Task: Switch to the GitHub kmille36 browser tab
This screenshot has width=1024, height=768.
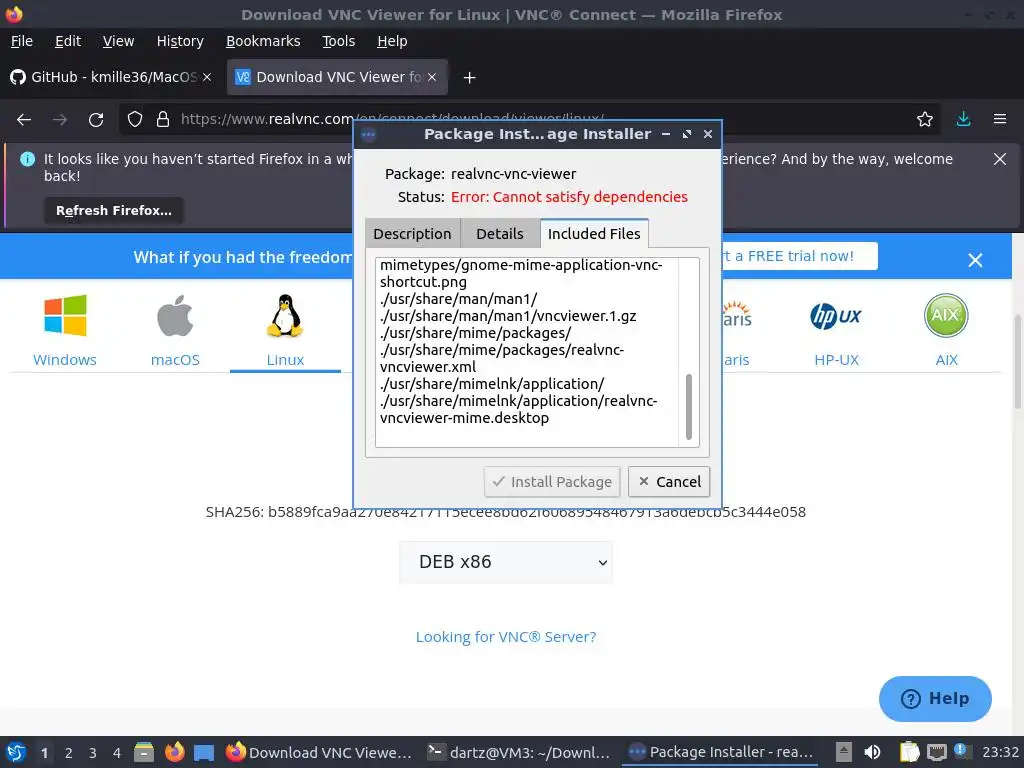Action: (112, 77)
